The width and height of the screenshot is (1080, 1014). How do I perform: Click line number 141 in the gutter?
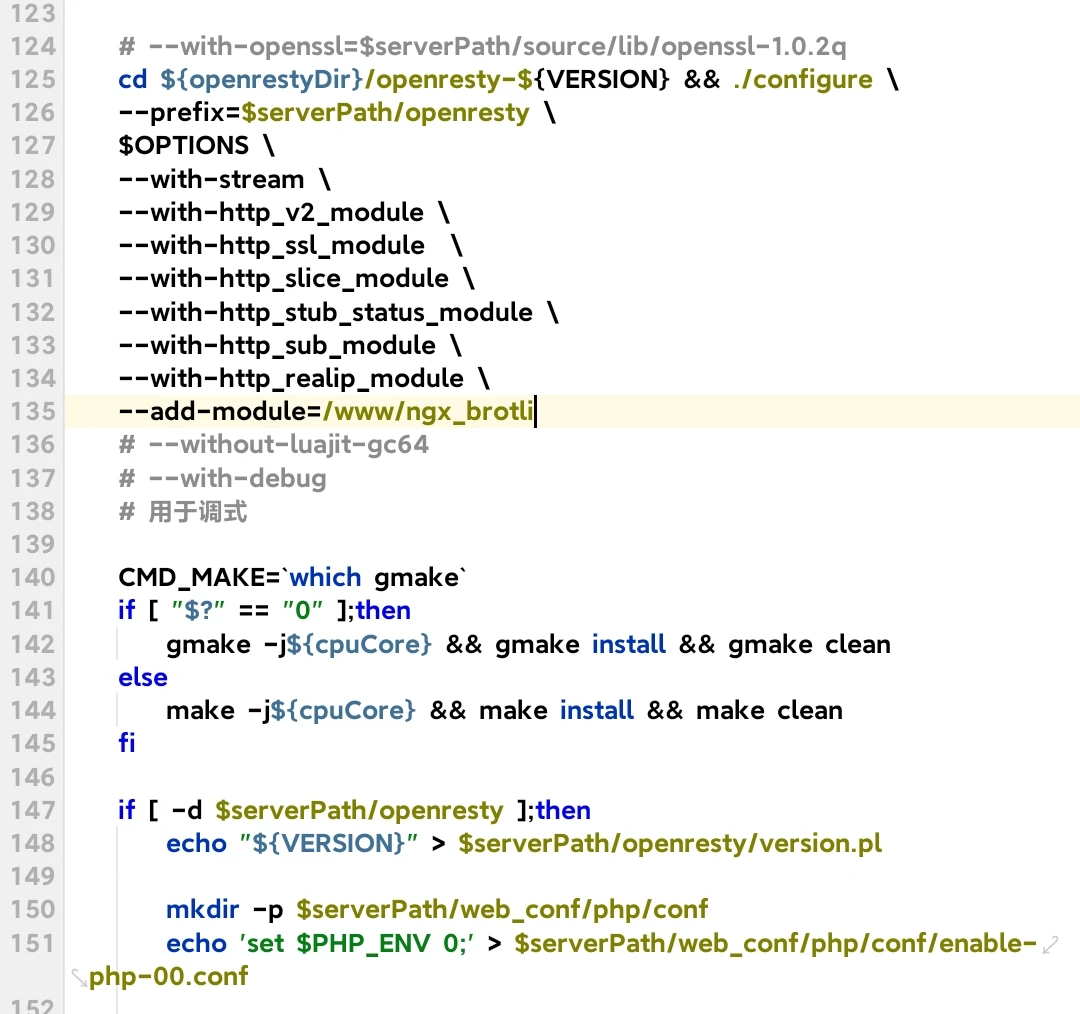(x=33, y=610)
